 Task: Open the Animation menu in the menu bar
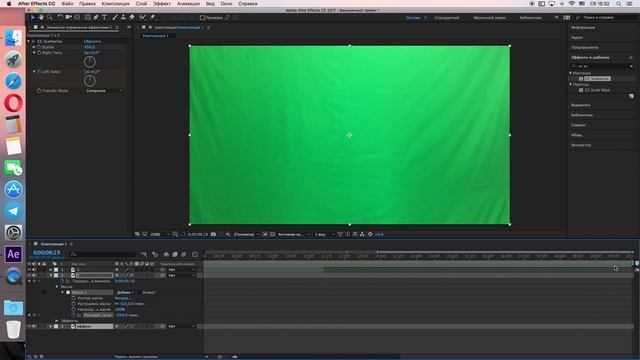point(188,4)
